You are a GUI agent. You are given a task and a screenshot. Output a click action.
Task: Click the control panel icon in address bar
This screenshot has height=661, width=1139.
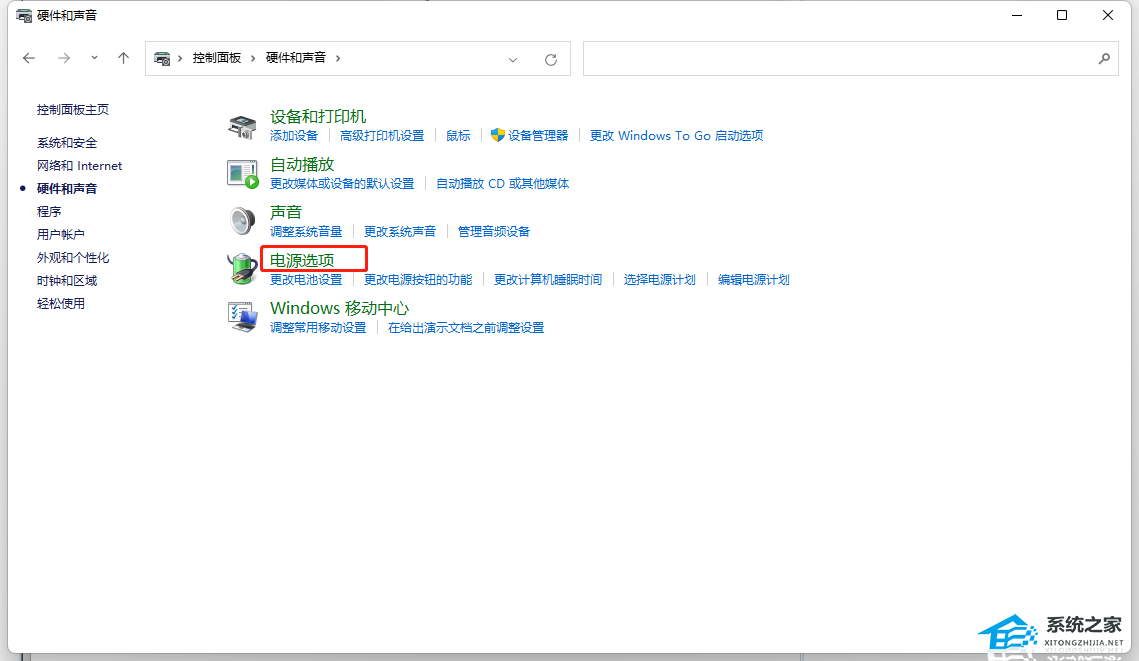(x=162, y=58)
